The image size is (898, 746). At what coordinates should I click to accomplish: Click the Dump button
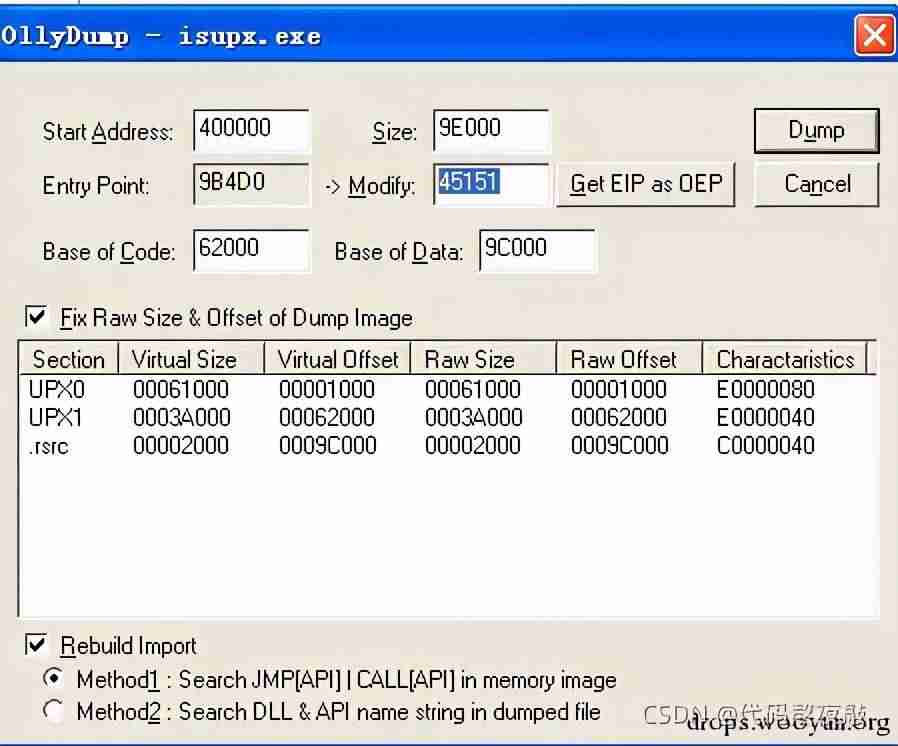coord(816,131)
